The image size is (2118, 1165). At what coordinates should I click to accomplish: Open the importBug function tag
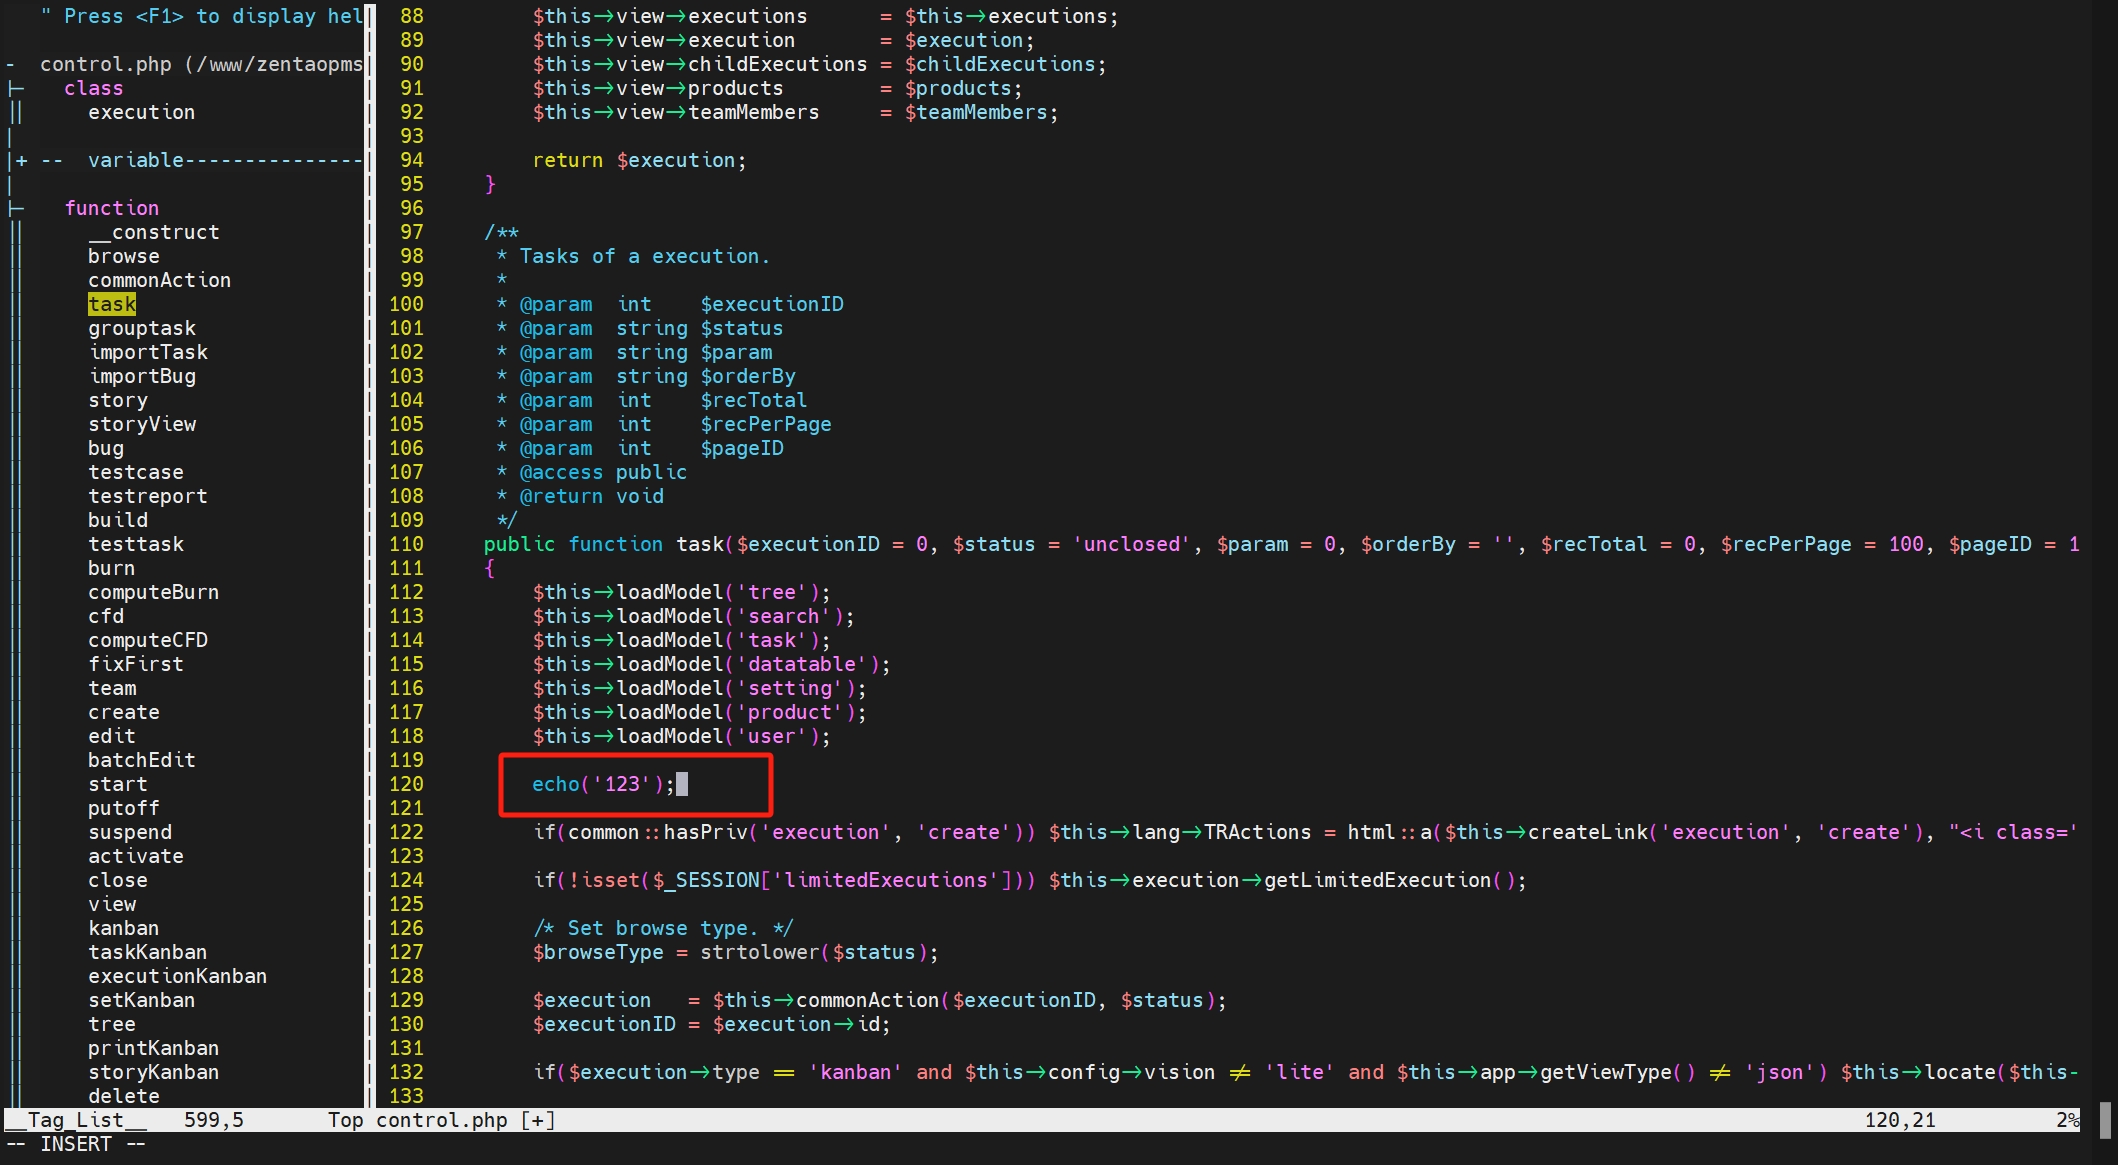141,376
